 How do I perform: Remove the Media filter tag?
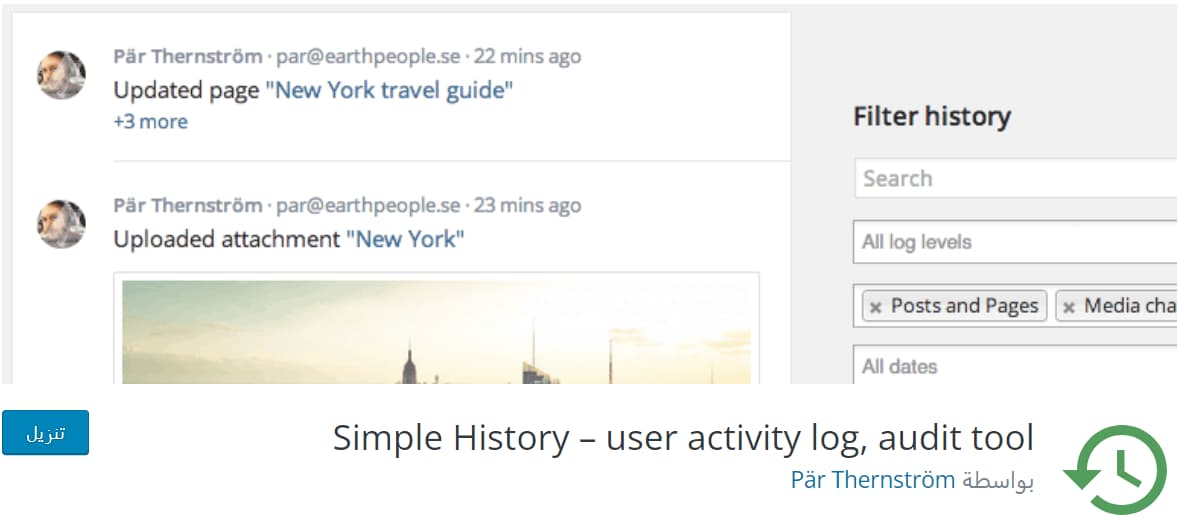coord(1069,307)
